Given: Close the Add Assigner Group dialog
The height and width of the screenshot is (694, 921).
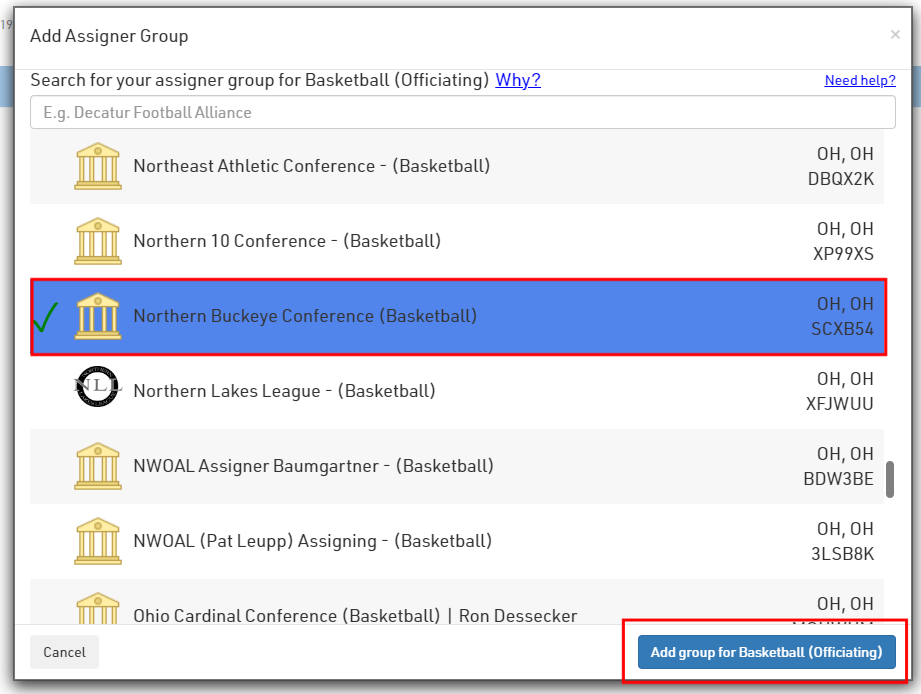Looking at the screenshot, I should (x=894, y=35).
